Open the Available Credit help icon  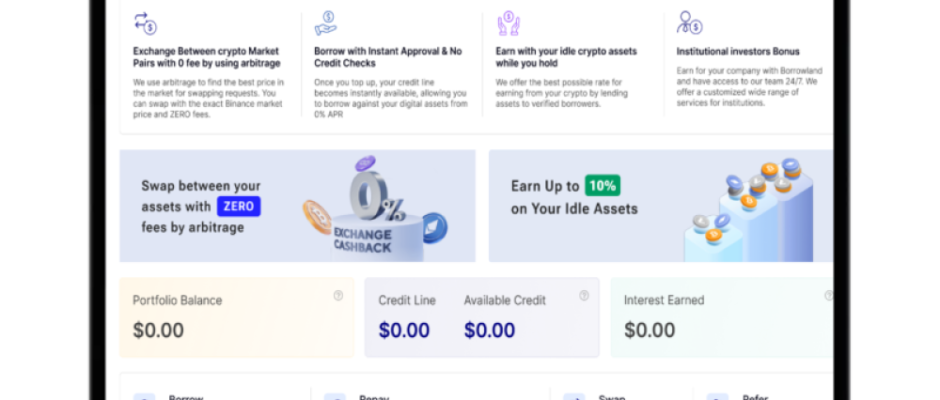pyautogui.click(x=584, y=295)
